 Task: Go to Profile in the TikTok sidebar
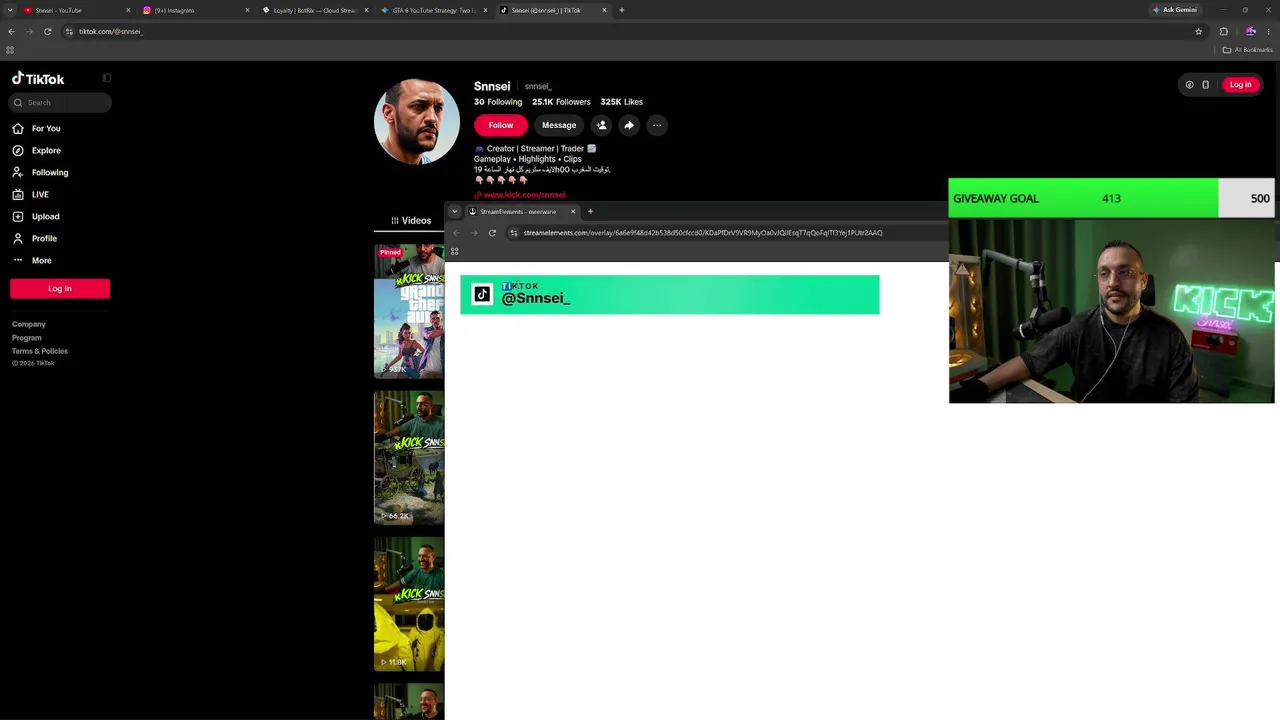(35, 238)
